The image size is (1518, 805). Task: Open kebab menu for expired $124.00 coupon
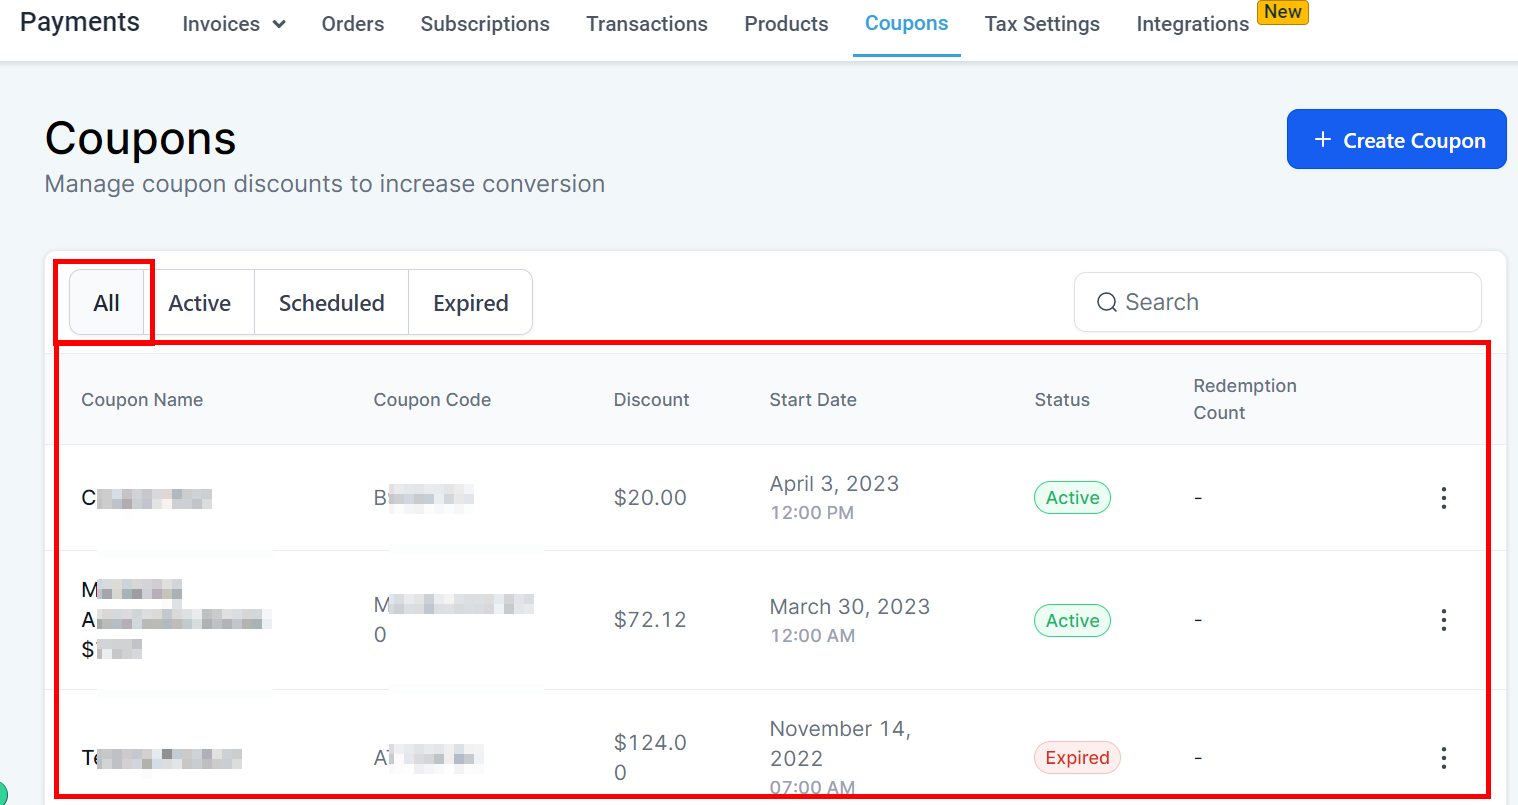pos(1443,758)
